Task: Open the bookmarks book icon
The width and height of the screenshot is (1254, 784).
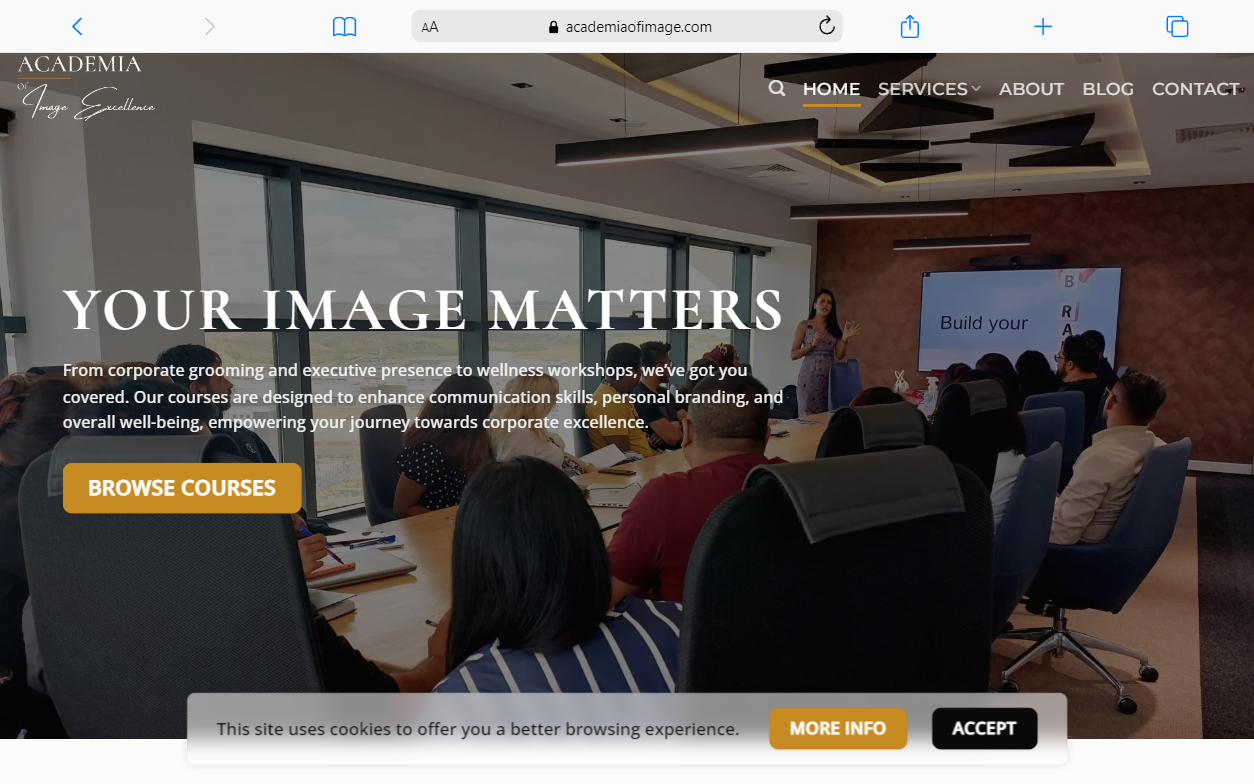Action: pos(344,27)
